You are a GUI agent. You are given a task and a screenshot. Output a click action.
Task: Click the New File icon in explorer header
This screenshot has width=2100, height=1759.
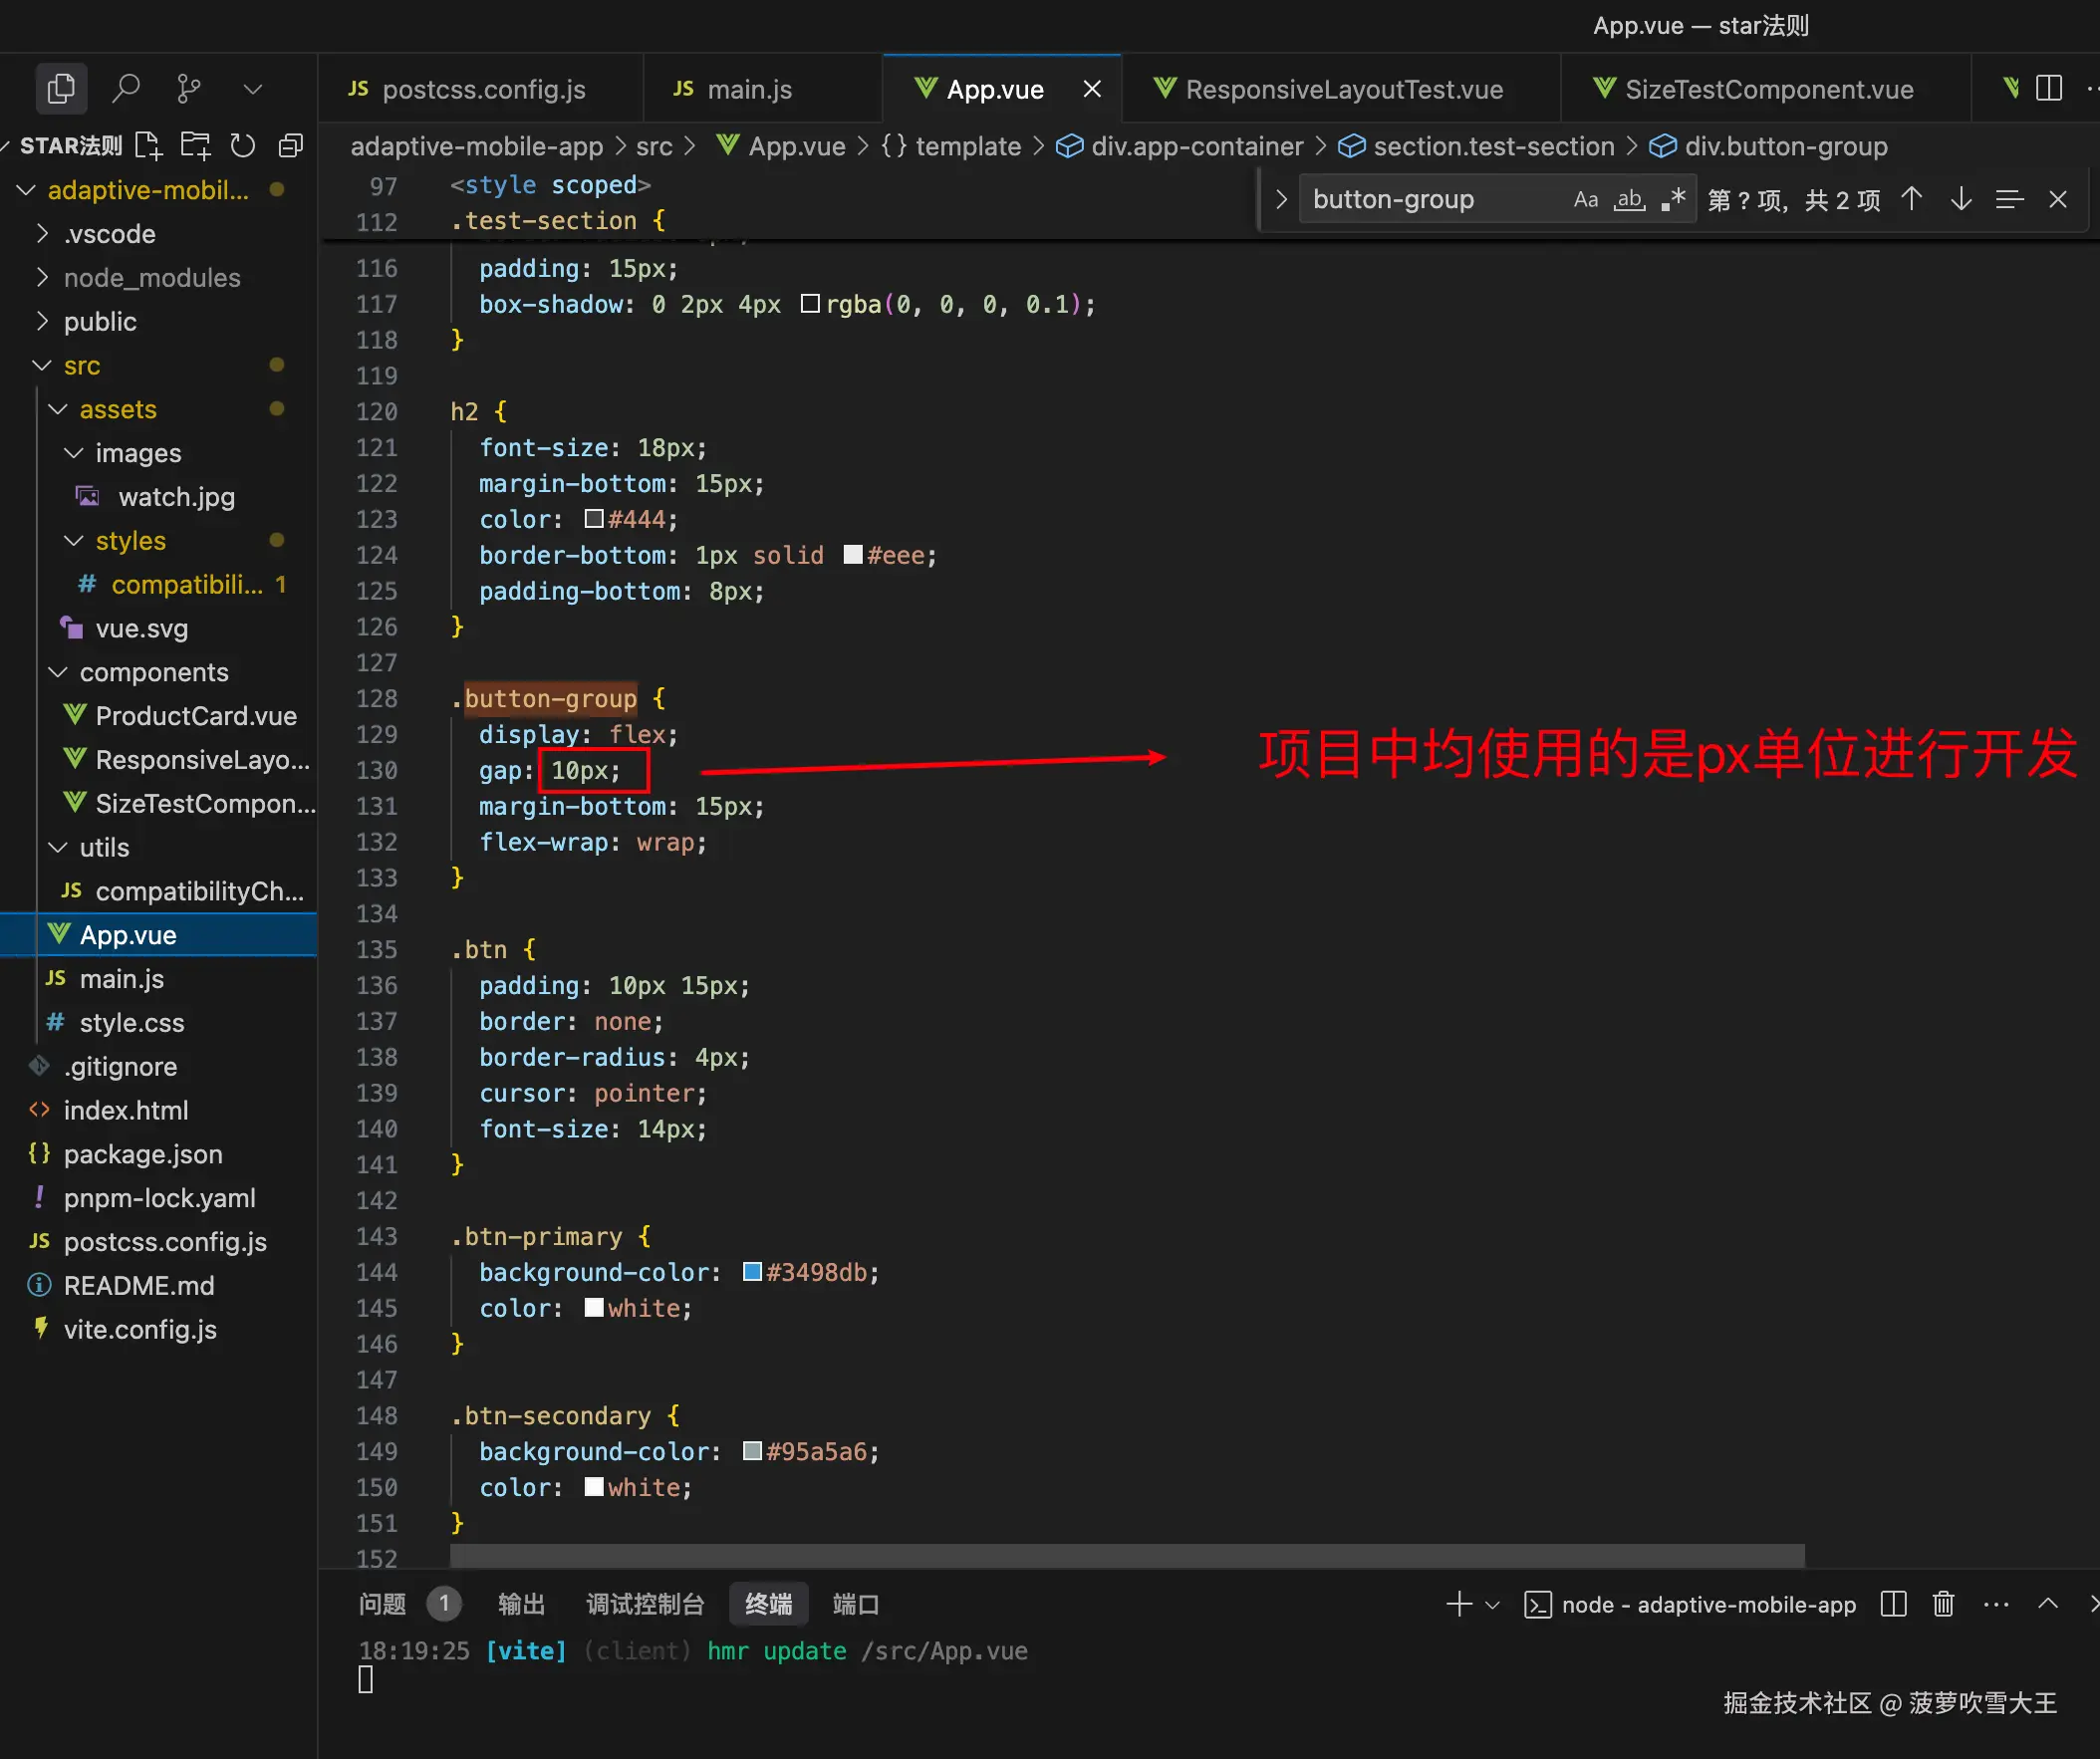tap(148, 146)
